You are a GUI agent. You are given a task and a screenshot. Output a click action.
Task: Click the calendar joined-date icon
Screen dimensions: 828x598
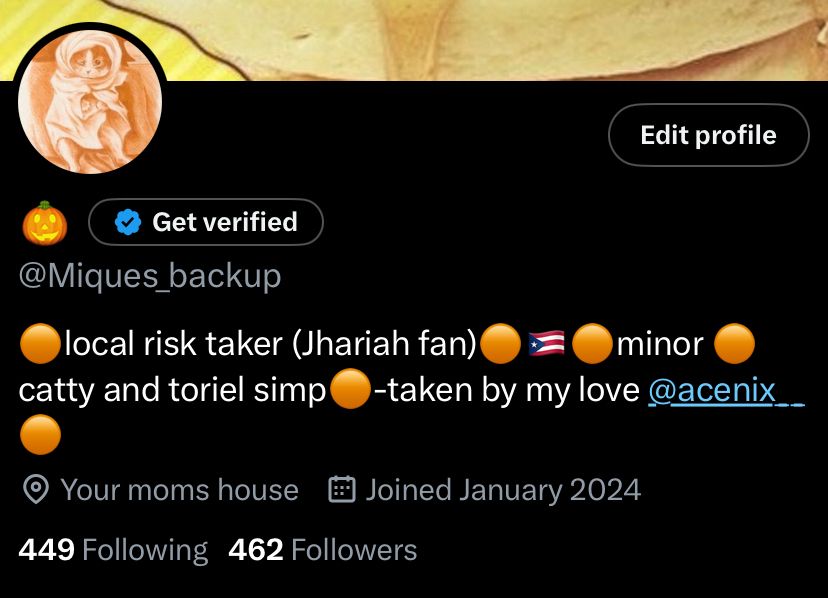coord(342,489)
